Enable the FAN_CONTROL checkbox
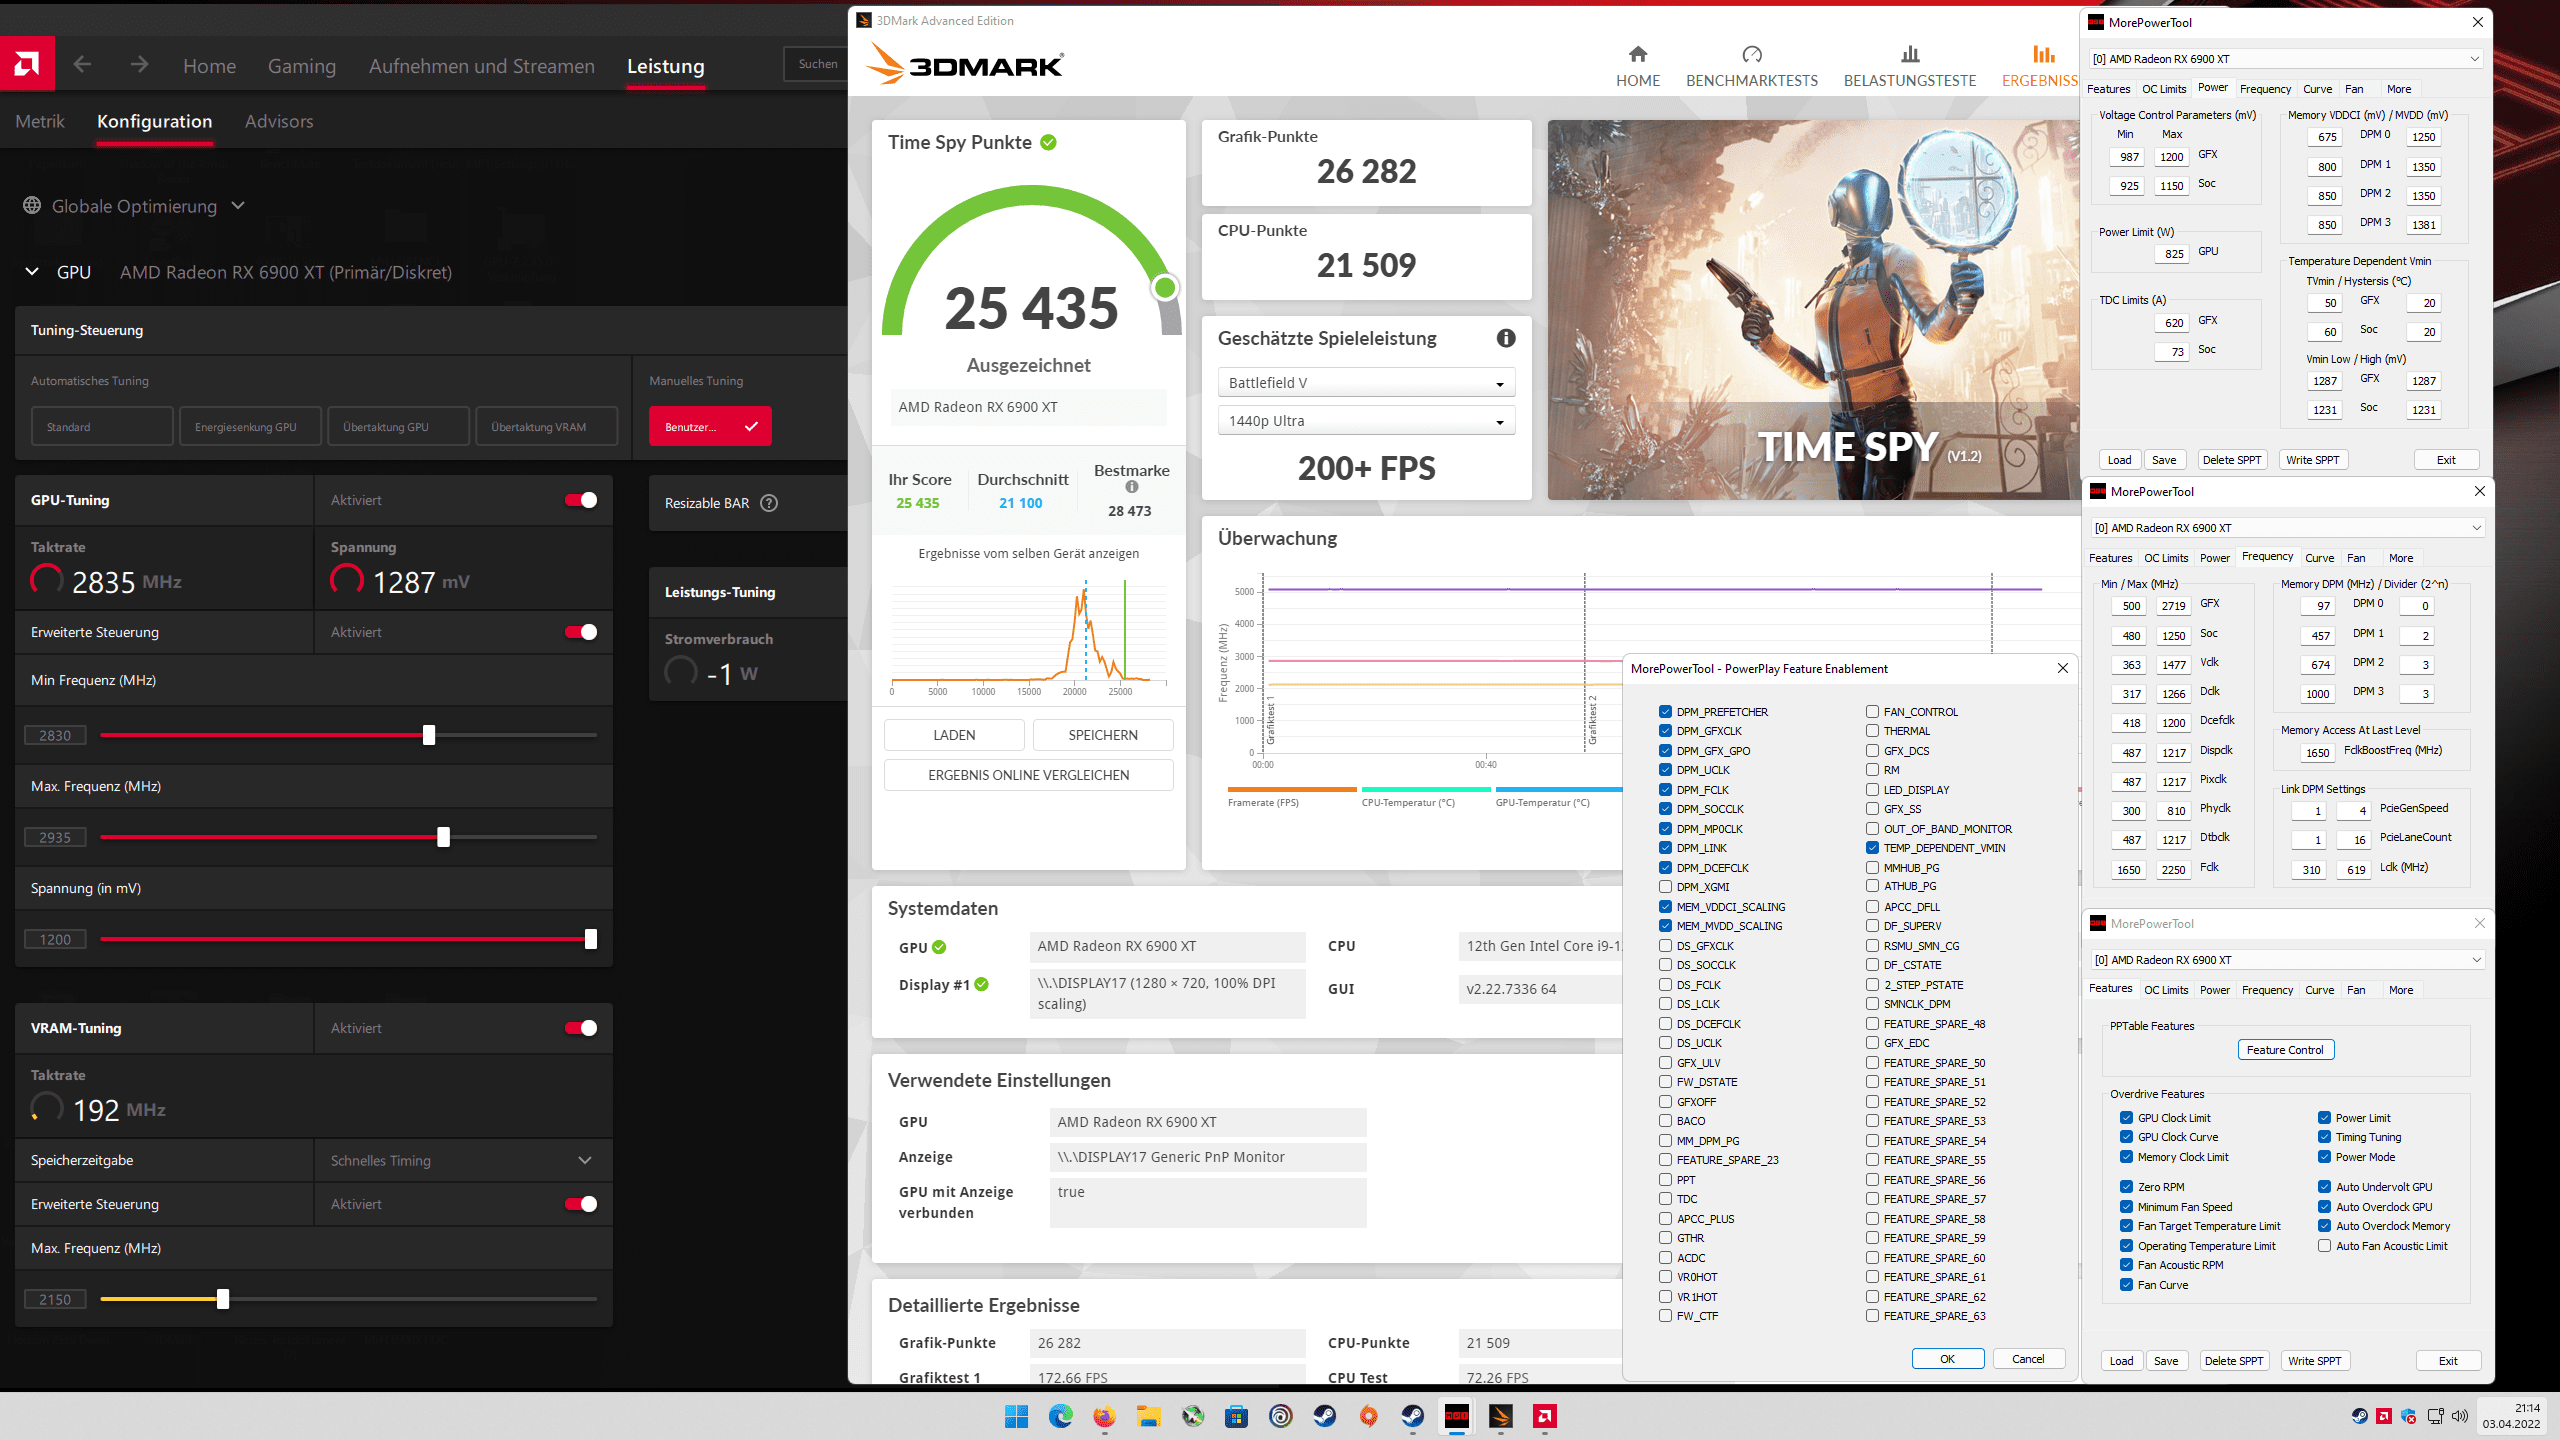This screenshot has height=1440, width=2560. (1872, 712)
